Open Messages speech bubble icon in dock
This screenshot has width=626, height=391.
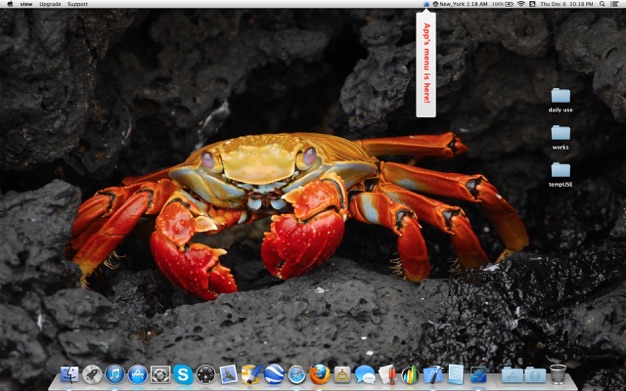(365, 375)
